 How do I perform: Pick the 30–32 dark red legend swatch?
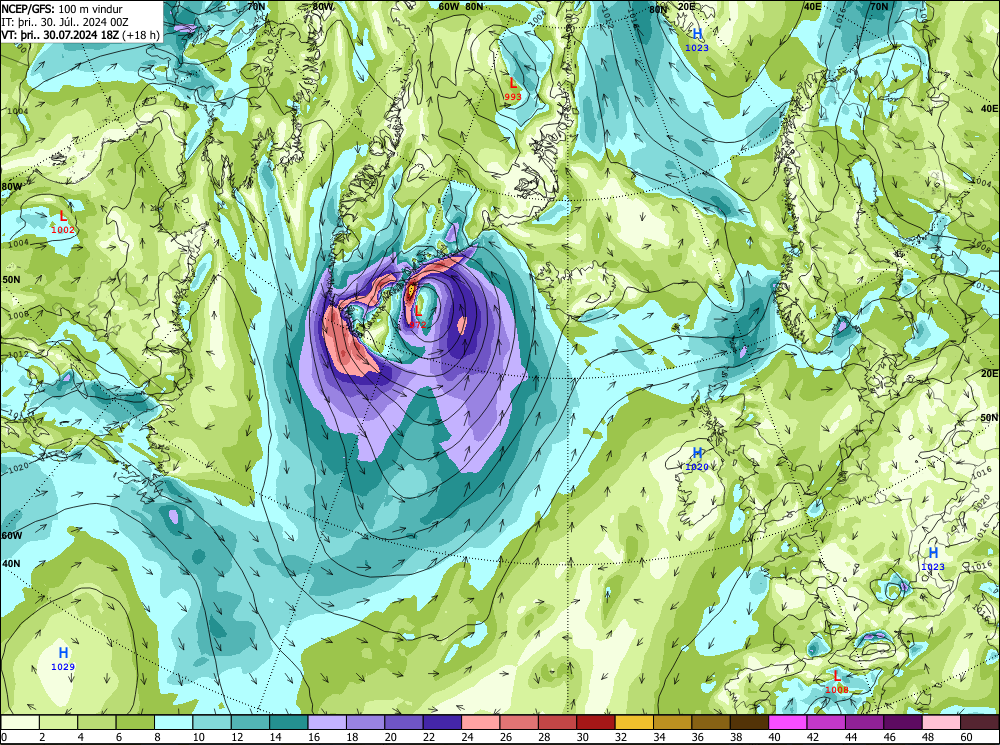(596, 722)
